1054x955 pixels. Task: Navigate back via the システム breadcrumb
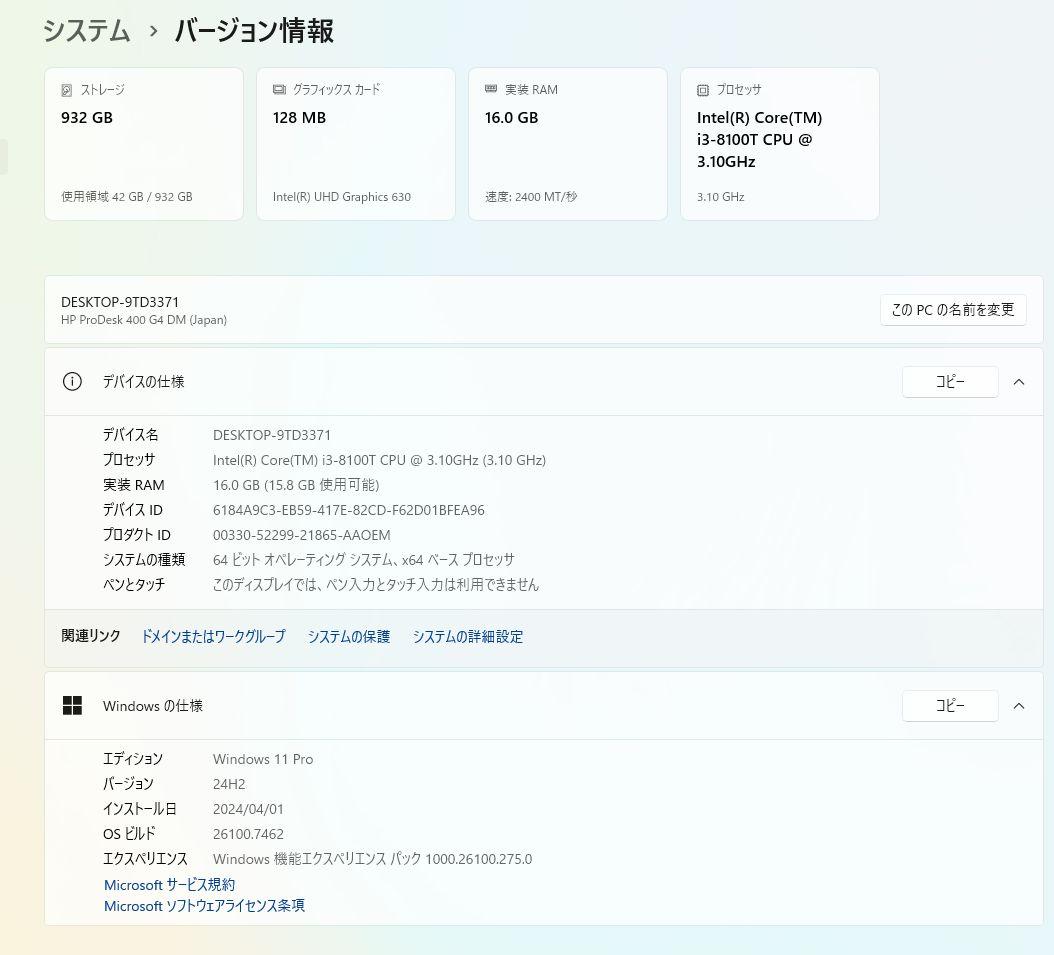pos(86,31)
